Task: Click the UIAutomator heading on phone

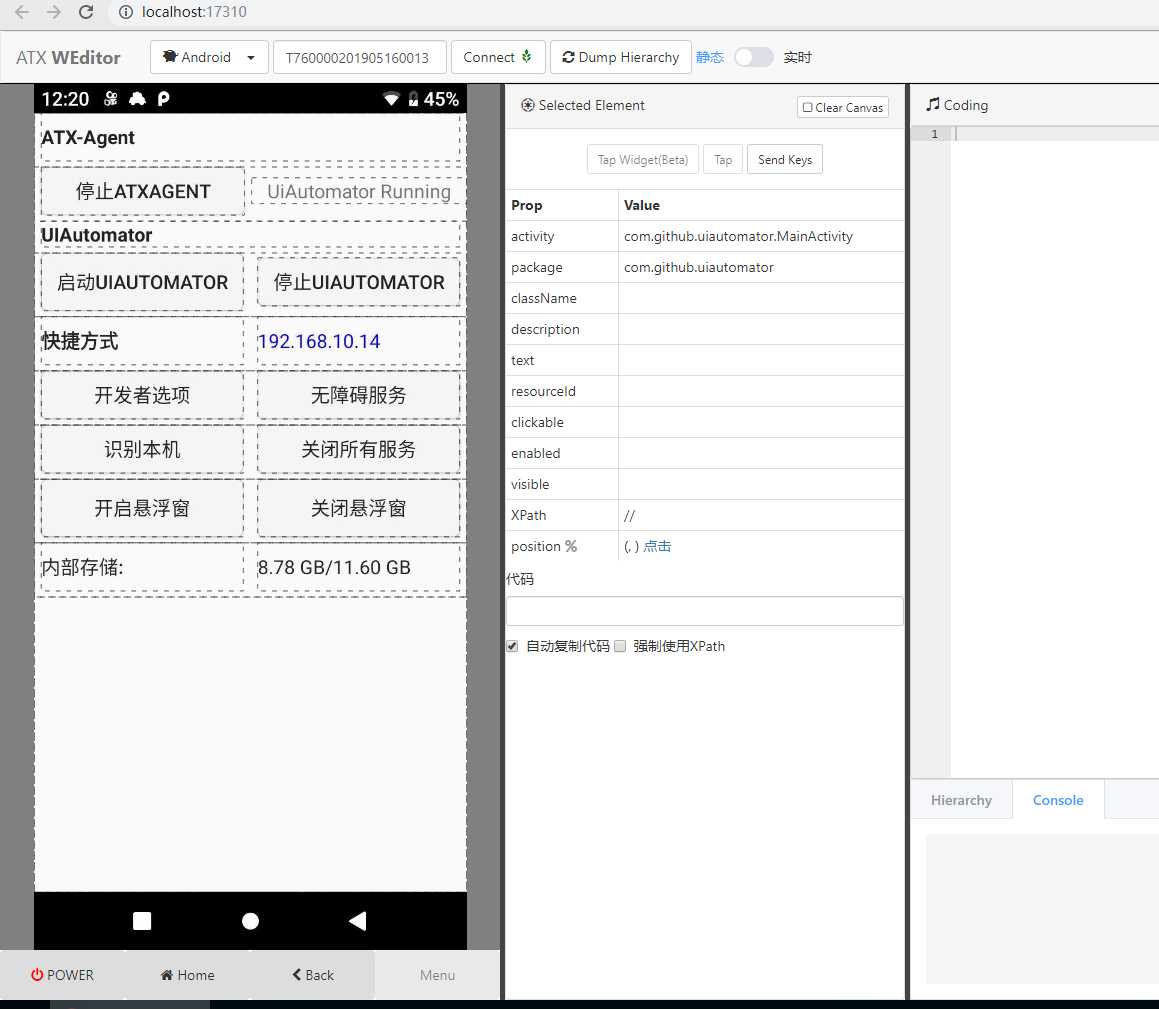Action: pos(97,235)
